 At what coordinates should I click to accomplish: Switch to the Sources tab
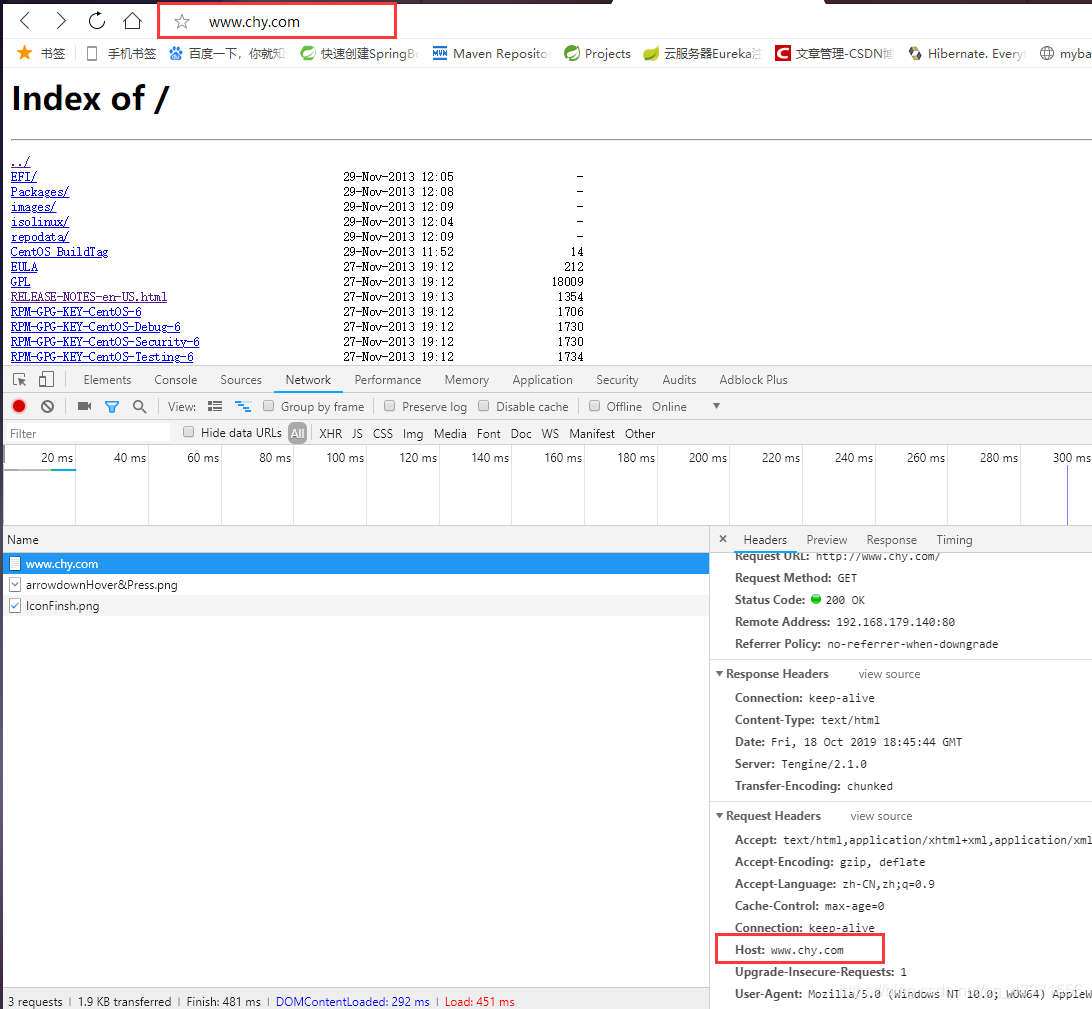point(241,380)
